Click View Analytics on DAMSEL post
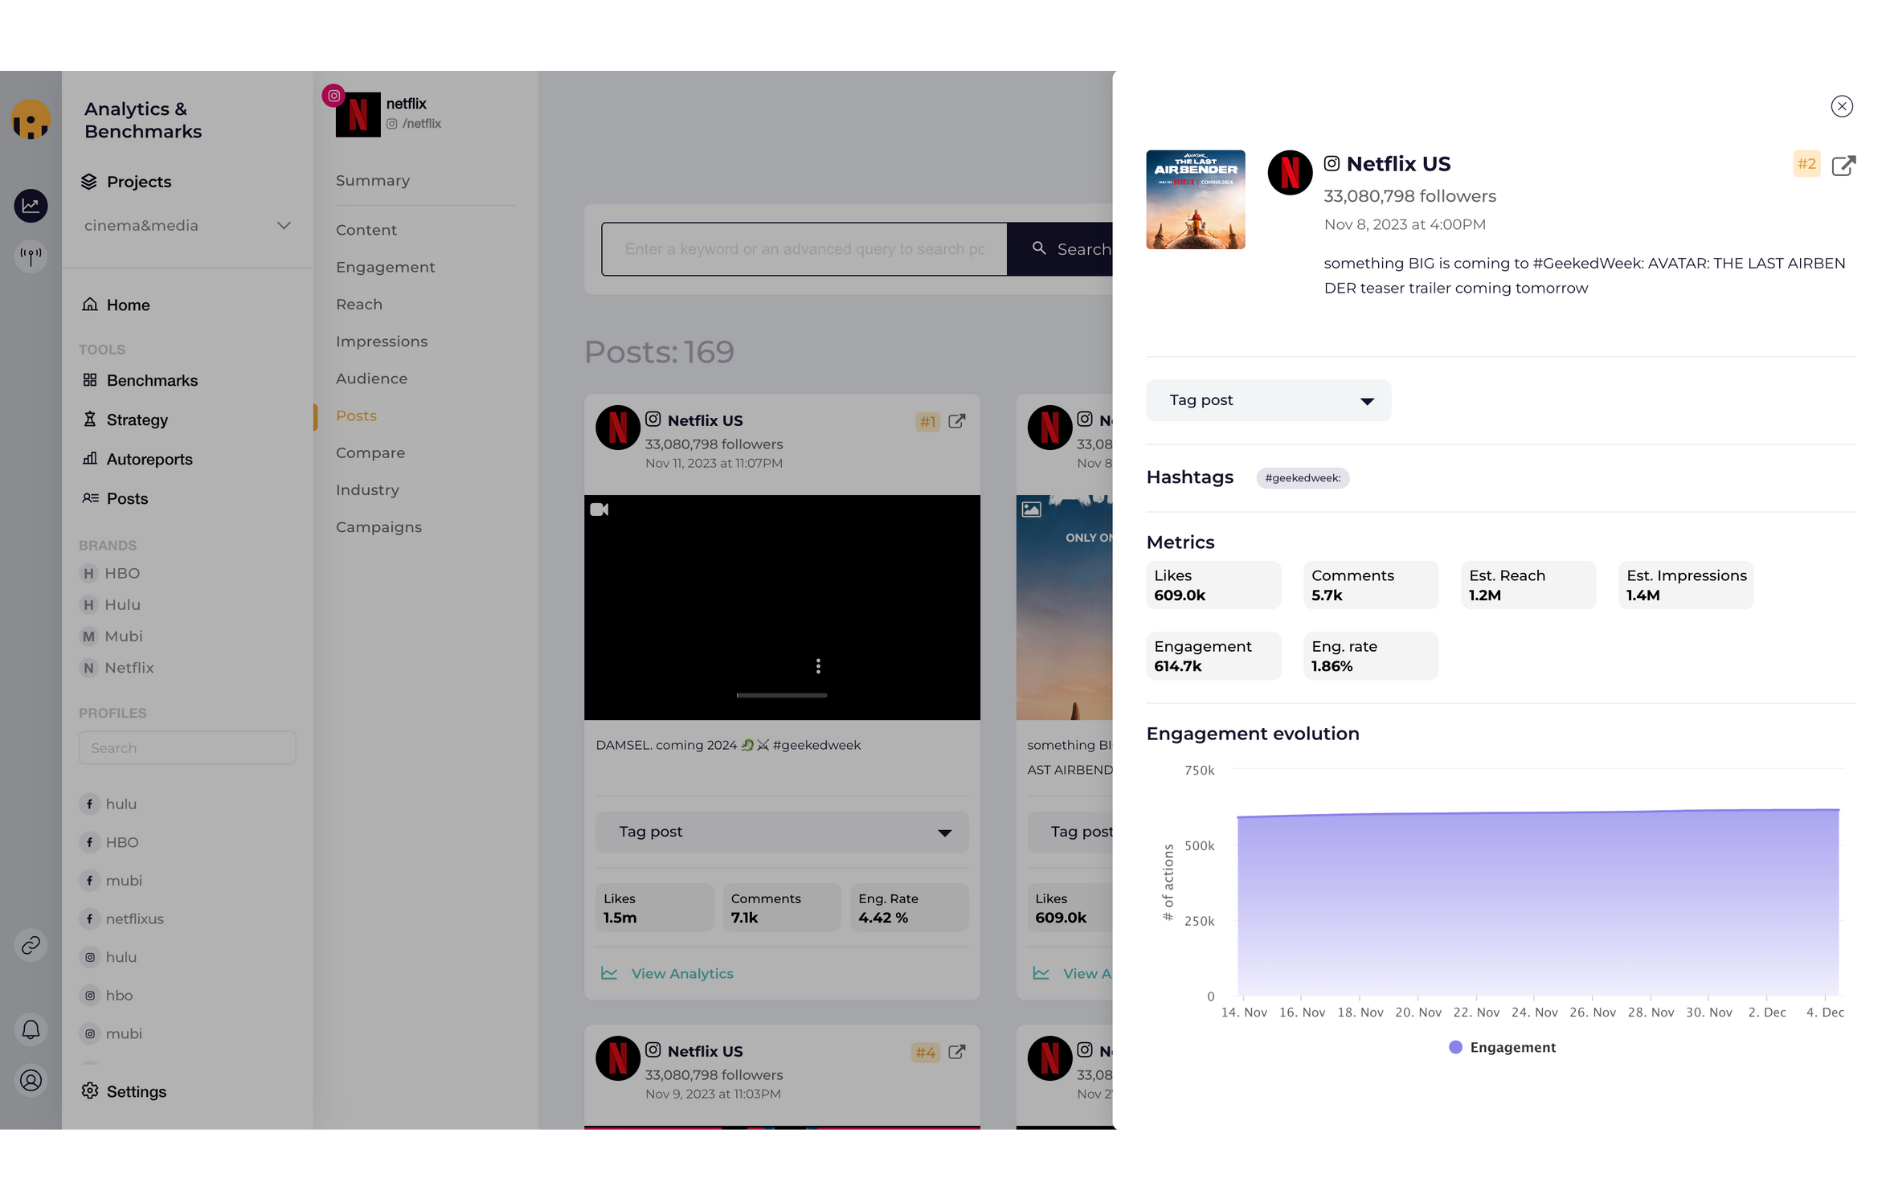 click(x=667, y=974)
